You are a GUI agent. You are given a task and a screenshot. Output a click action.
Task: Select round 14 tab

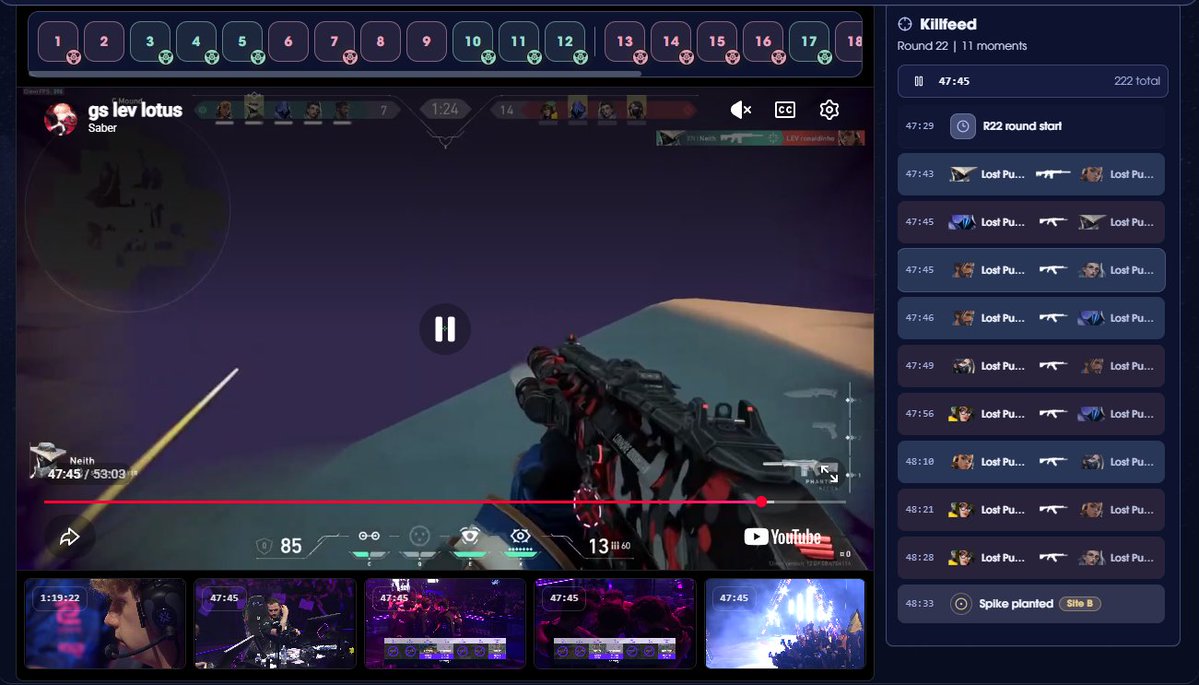click(671, 41)
